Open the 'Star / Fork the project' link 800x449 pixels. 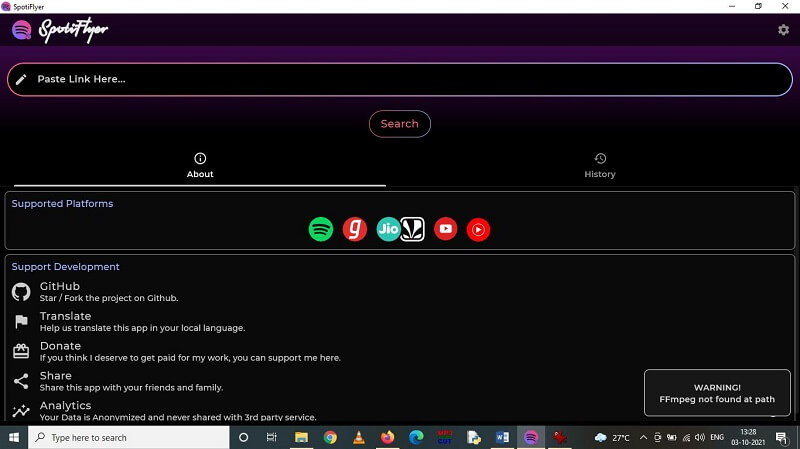coord(108,298)
